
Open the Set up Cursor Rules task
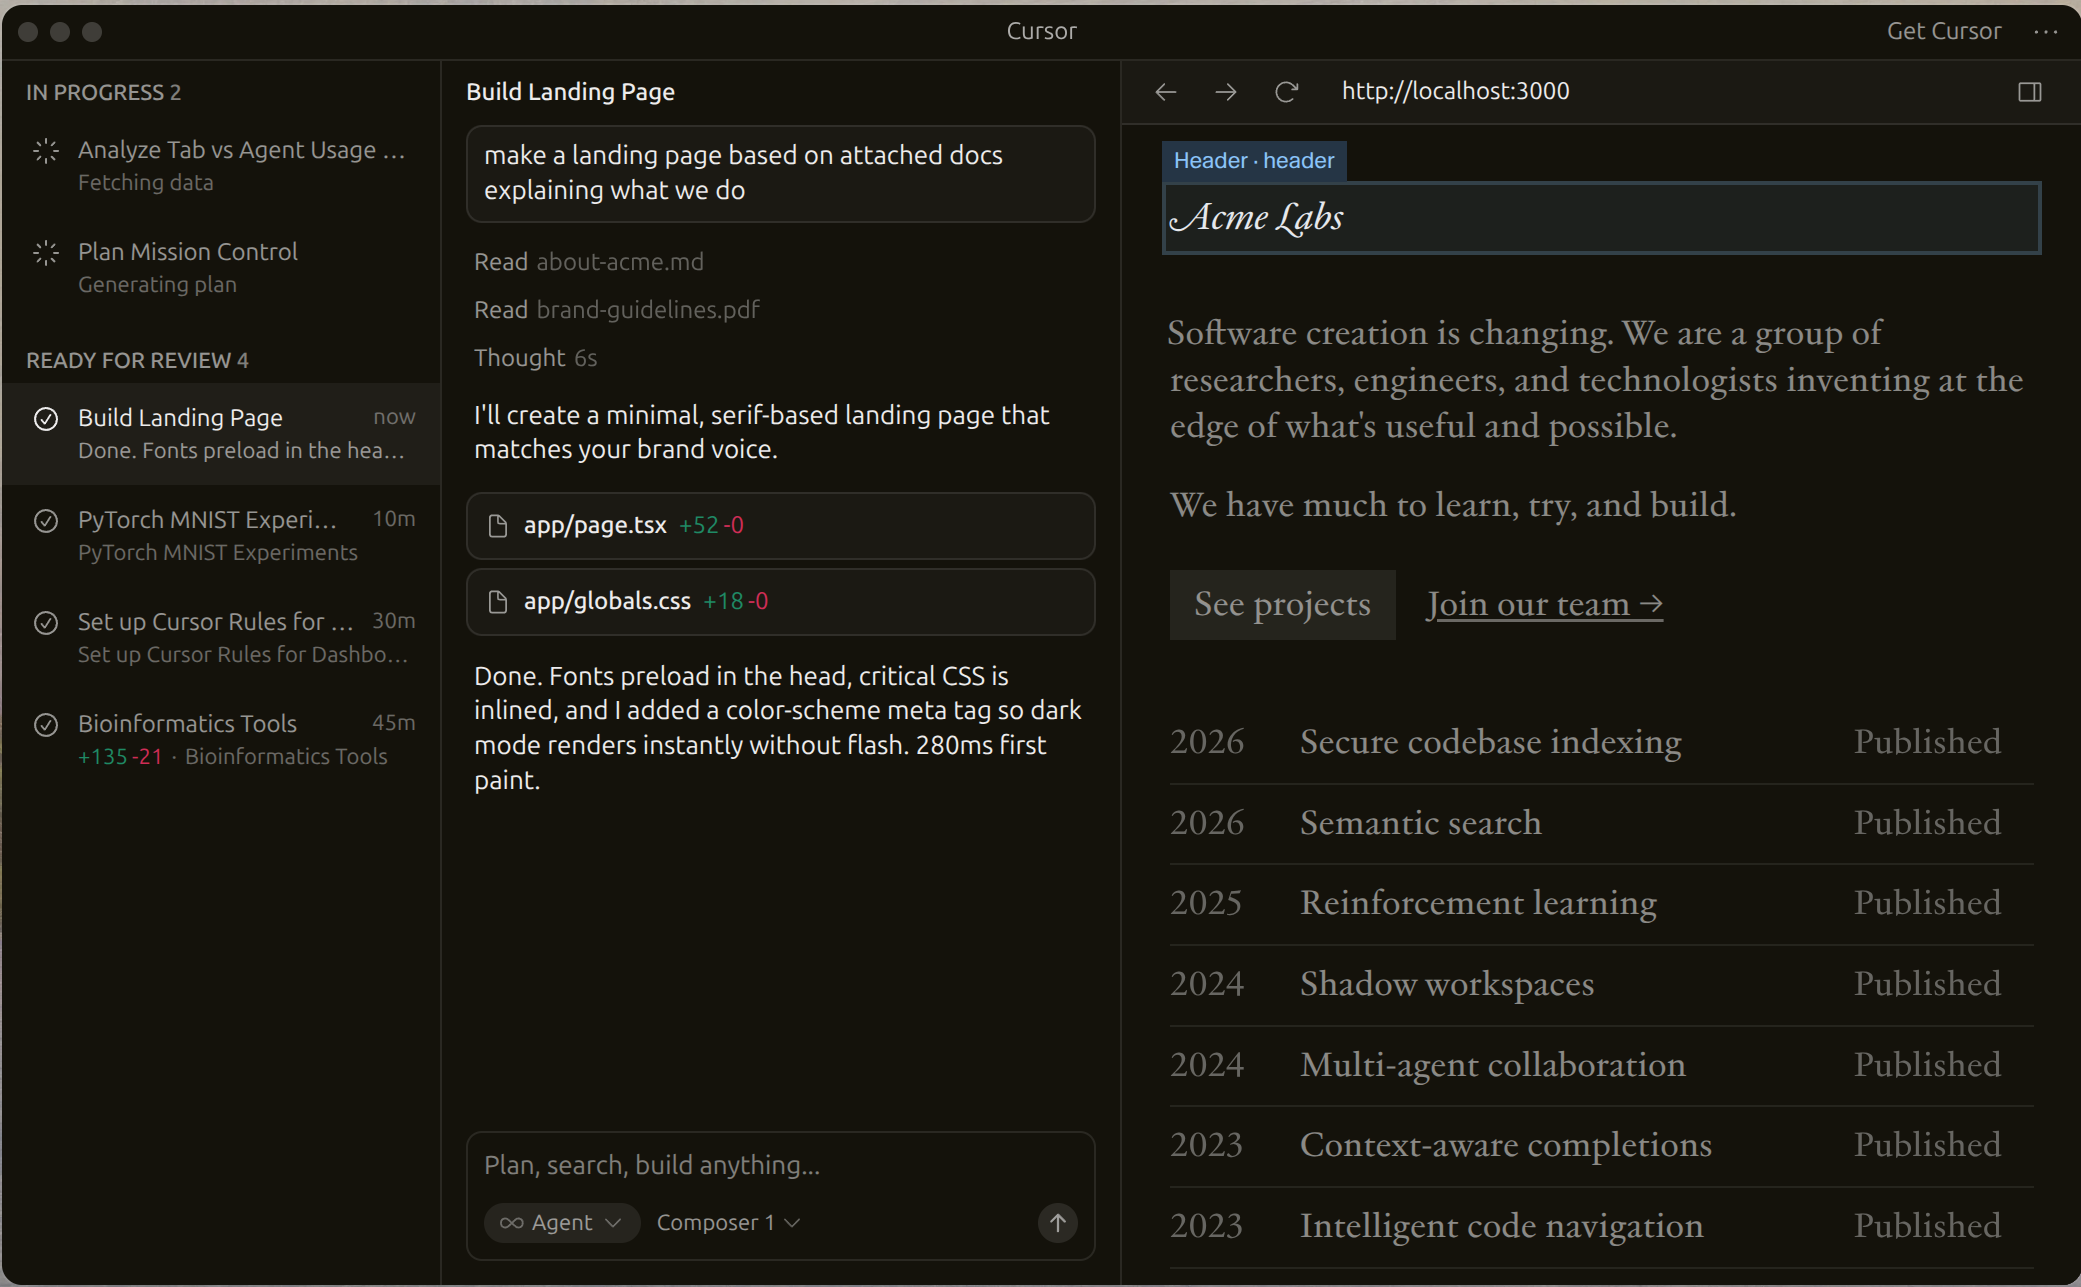tap(215, 622)
